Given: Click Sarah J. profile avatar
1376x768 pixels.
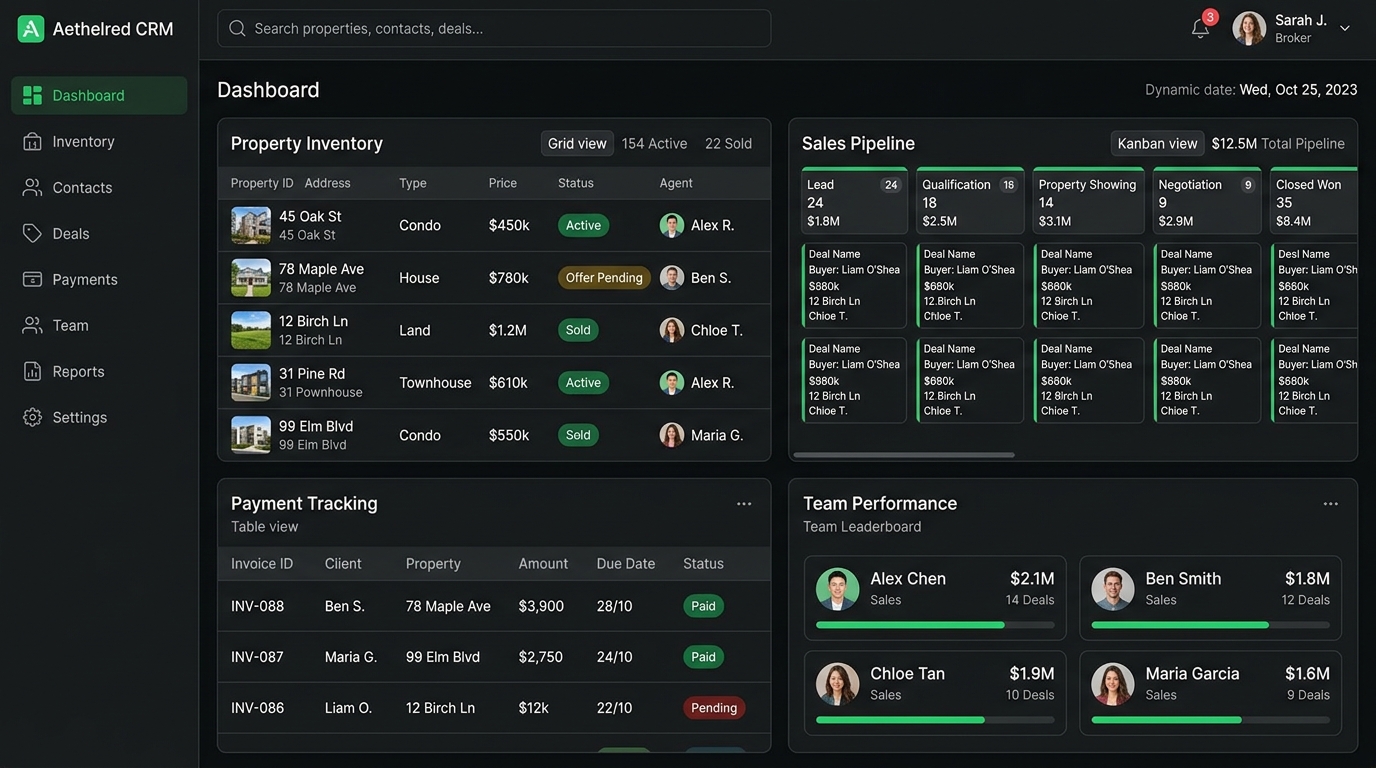Looking at the screenshot, I should 1249,28.
